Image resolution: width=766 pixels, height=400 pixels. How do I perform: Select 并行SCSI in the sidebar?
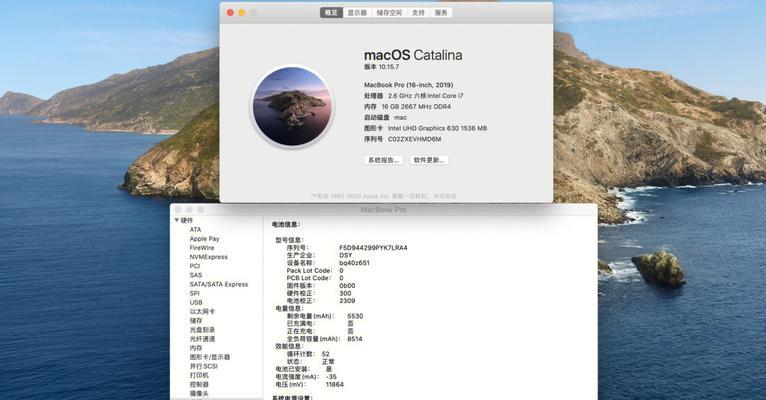[x=204, y=366]
